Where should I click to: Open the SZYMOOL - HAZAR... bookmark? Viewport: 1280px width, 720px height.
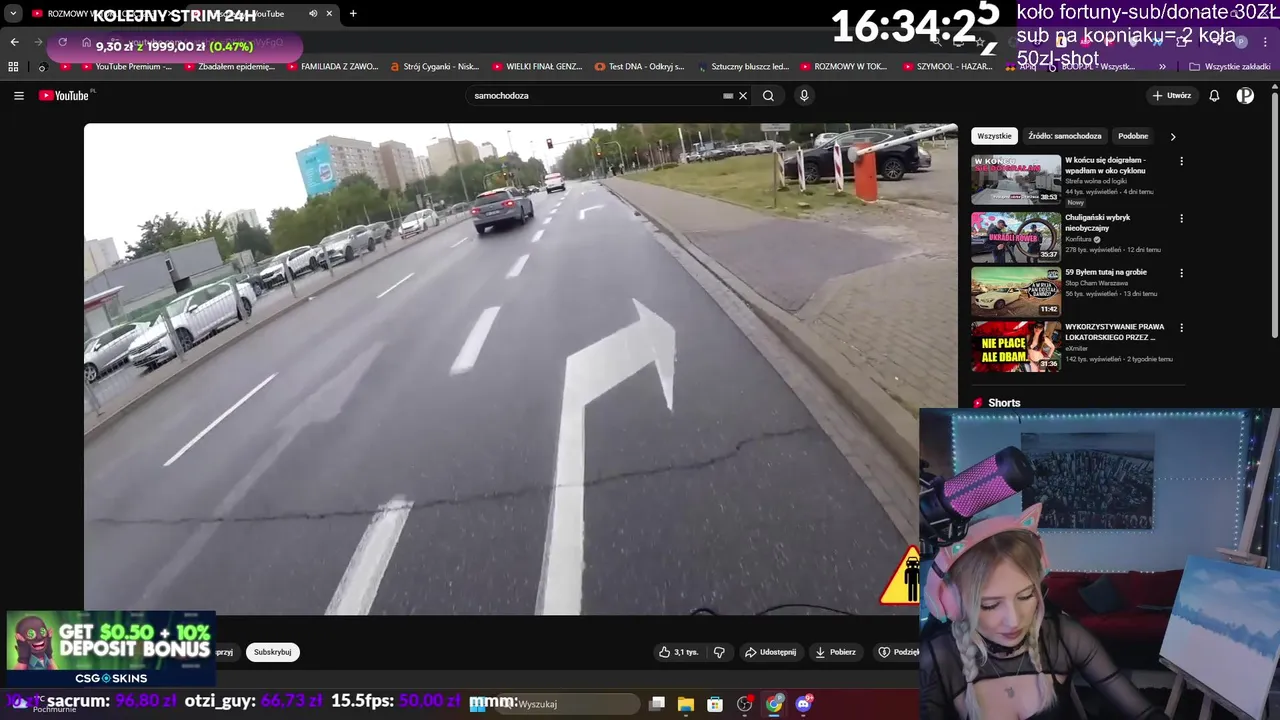pyautogui.click(x=948, y=66)
